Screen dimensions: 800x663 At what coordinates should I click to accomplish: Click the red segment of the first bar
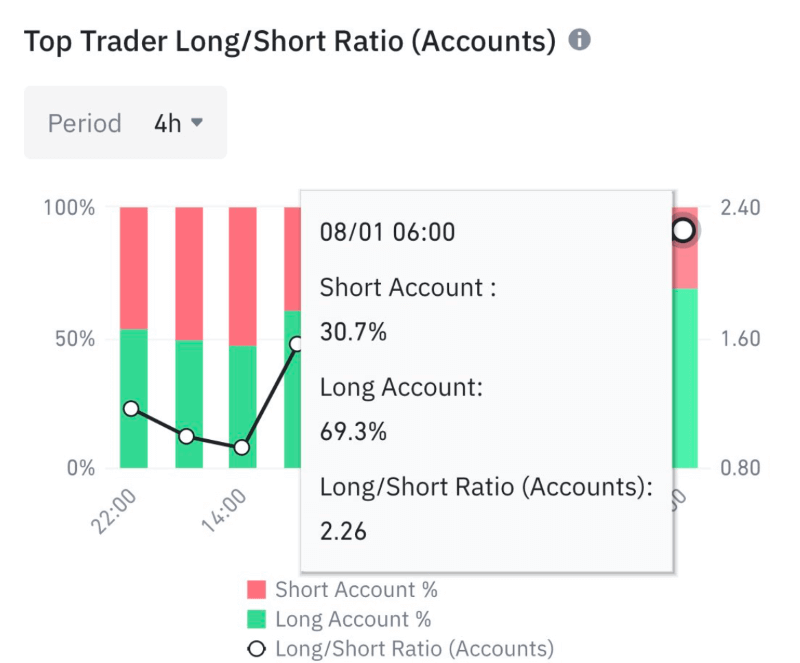pos(132,267)
